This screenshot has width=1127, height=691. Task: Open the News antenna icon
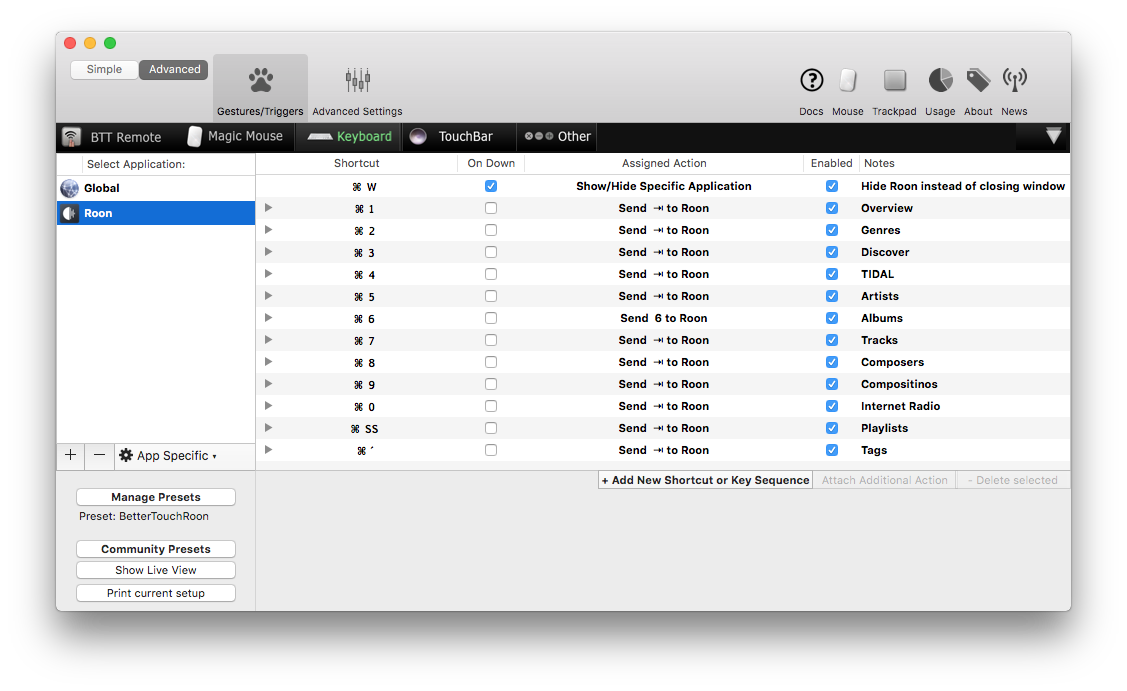click(x=1014, y=80)
